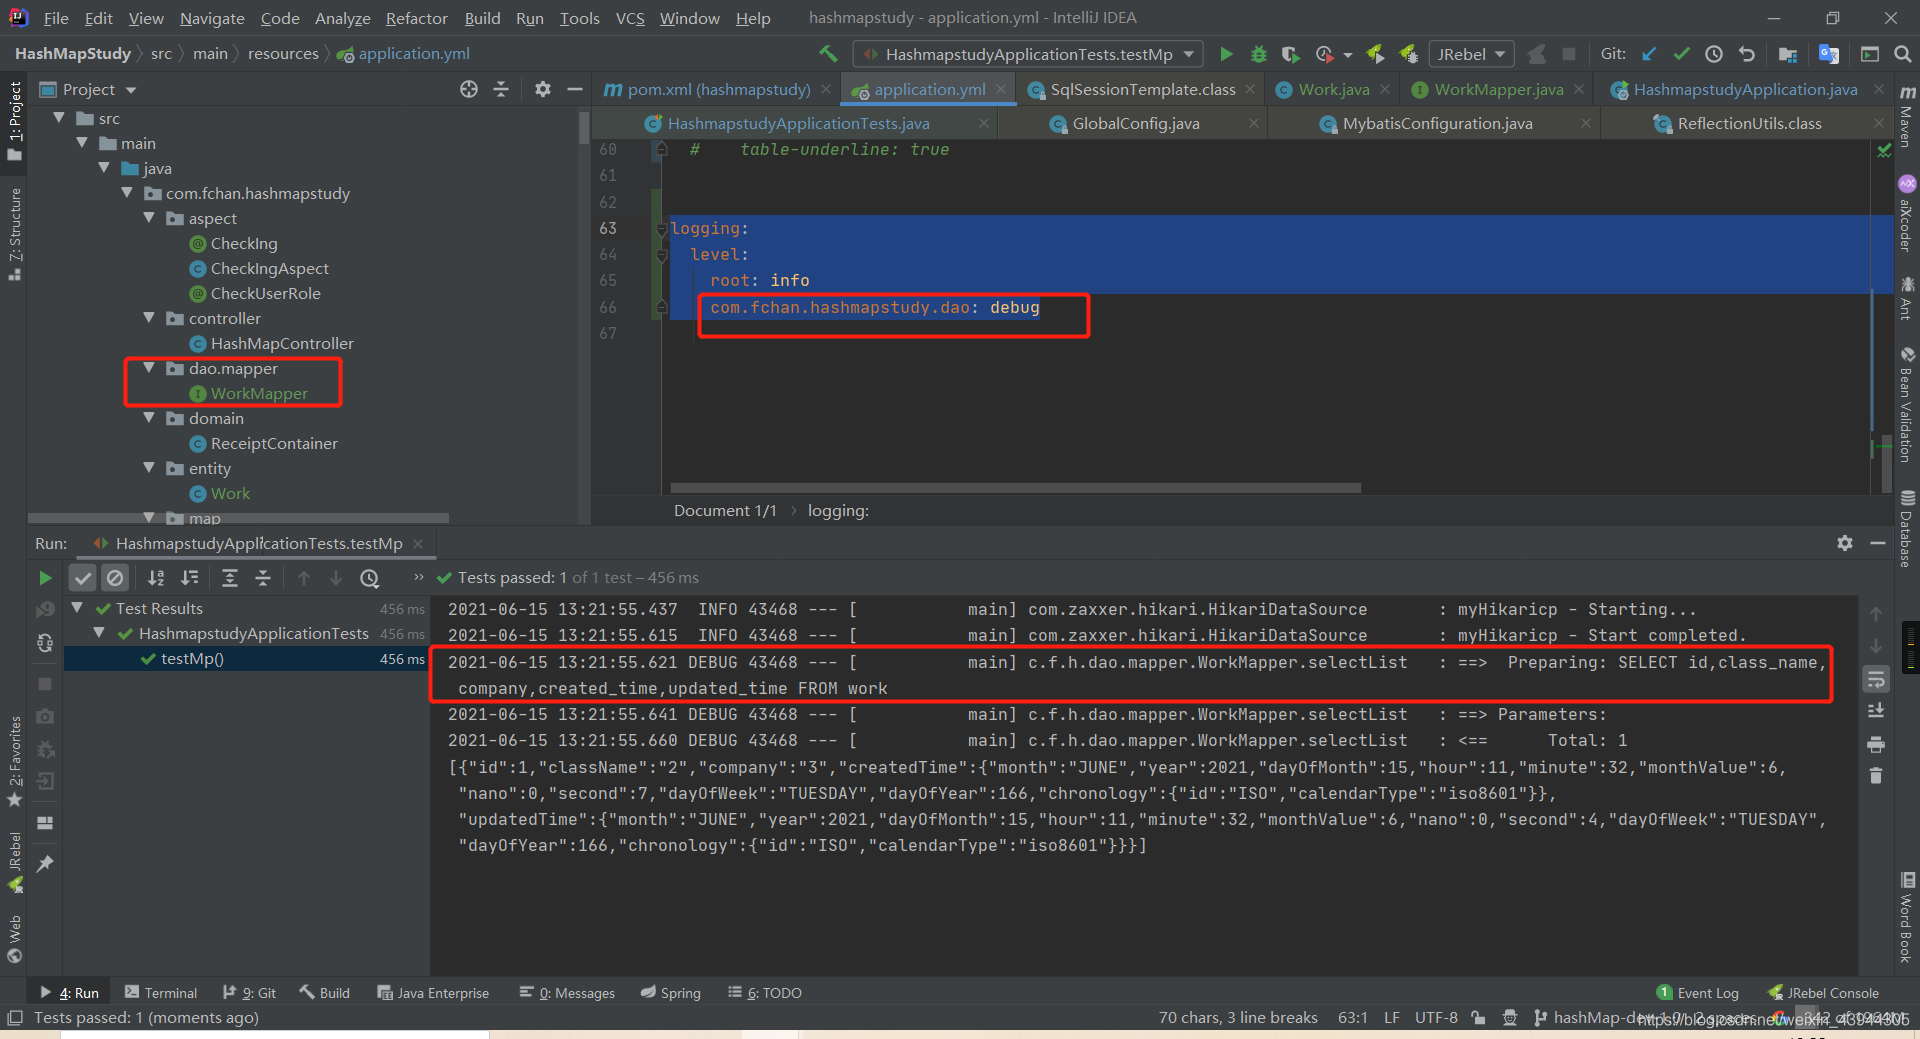Switch to the pom.xml (hashmapstudy) tab
This screenshot has width=1920, height=1039.
[715, 89]
